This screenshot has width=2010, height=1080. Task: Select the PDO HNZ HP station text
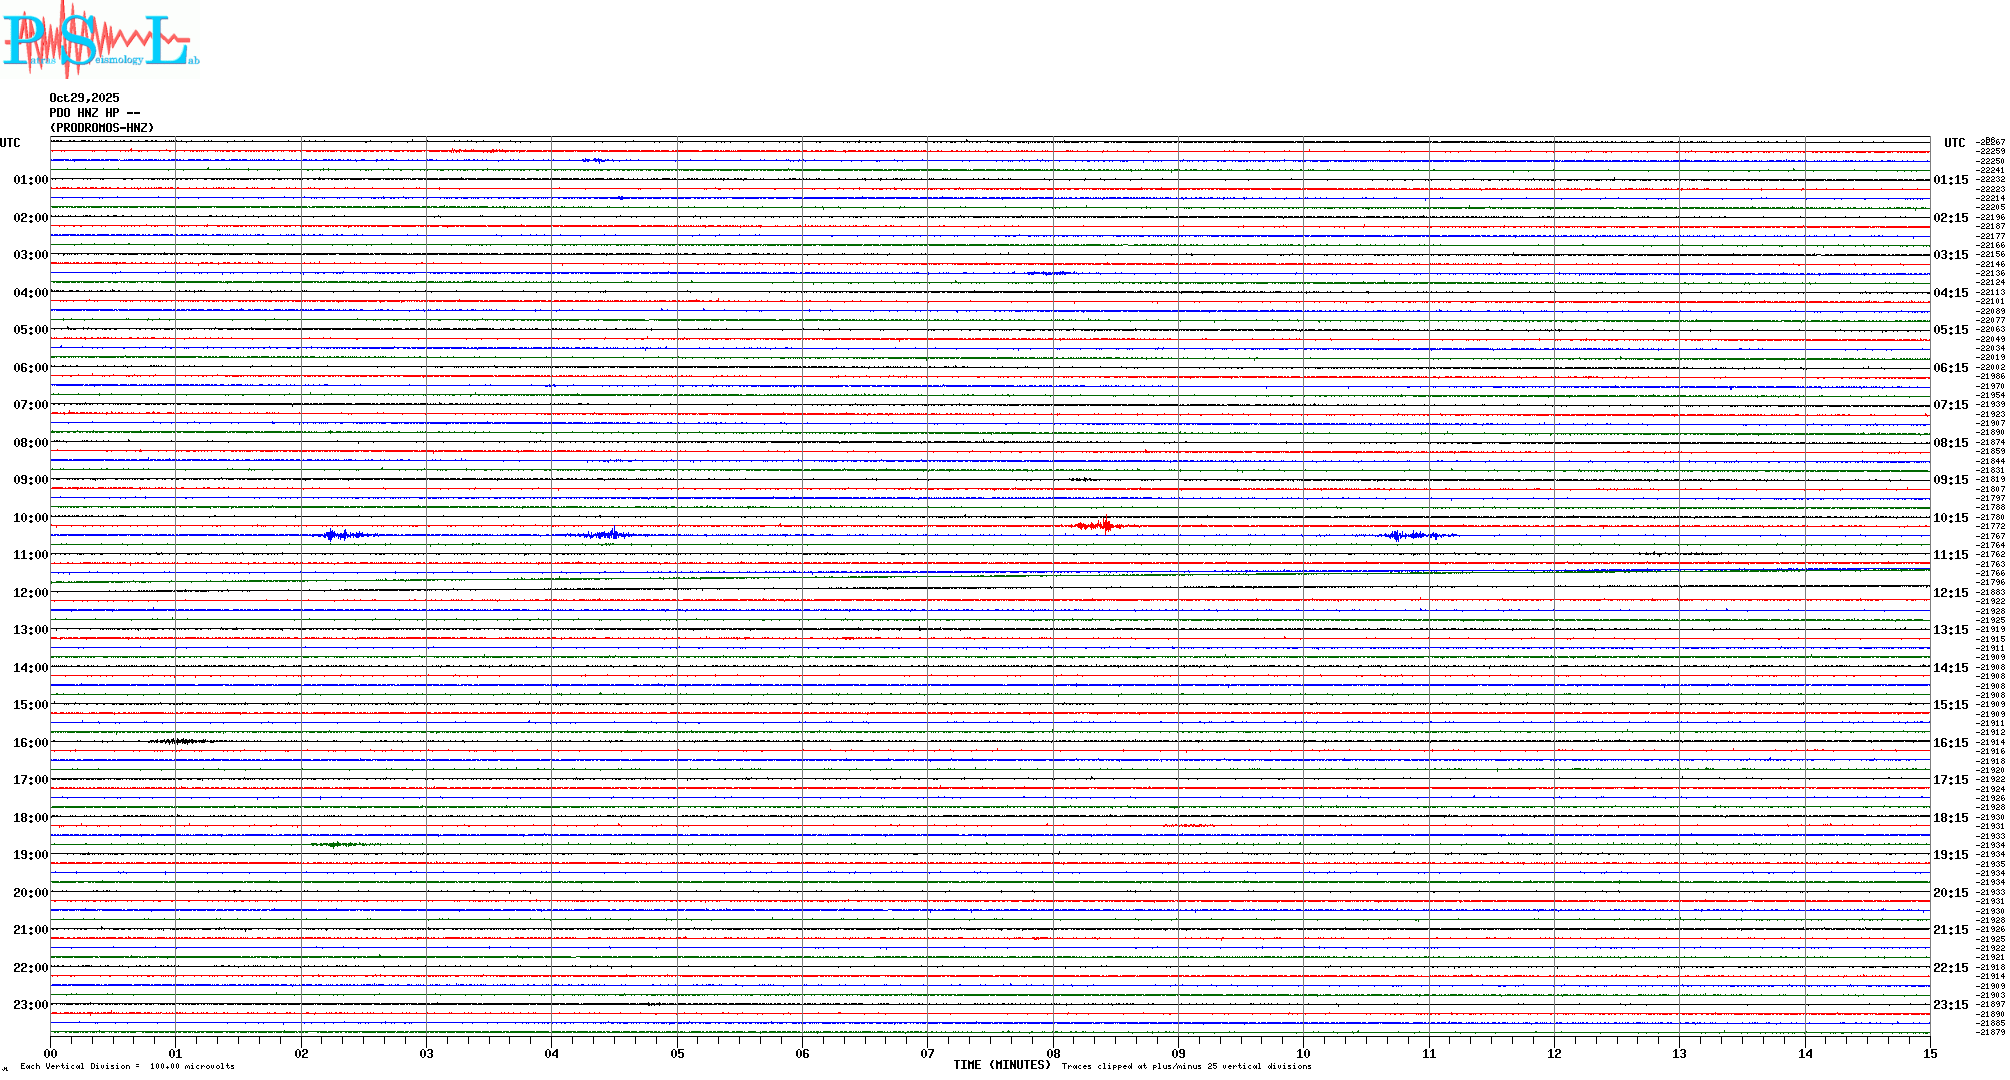click(94, 113)
